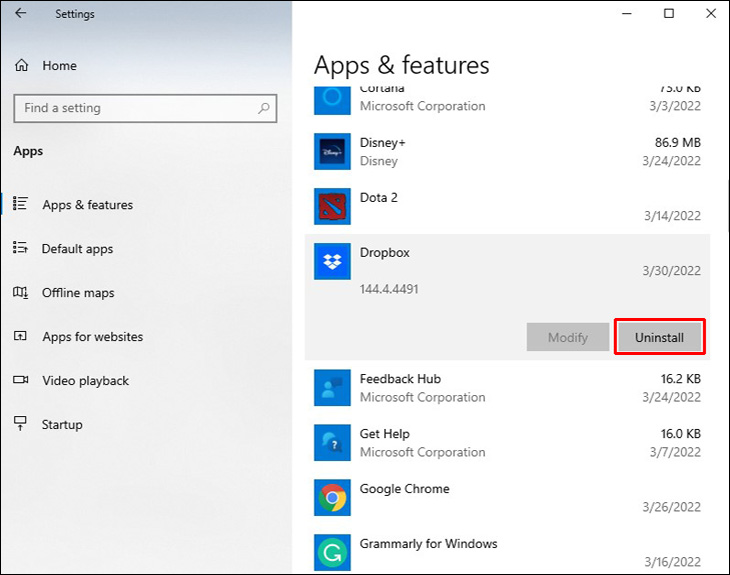Click the Disney+ app icon
Viewport: 730px width, 575px height.
click(x=332, y=151)
